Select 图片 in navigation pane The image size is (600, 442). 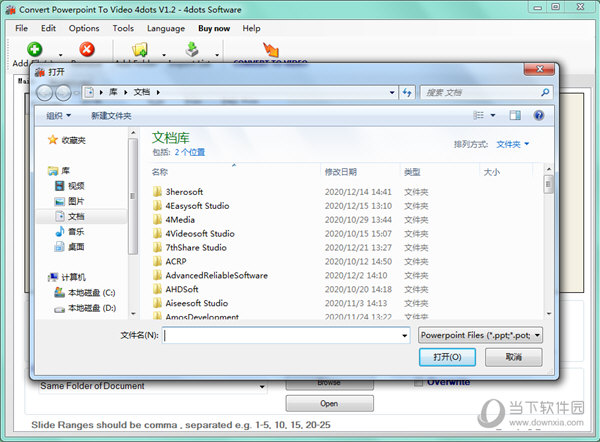(x=70, y=201)
